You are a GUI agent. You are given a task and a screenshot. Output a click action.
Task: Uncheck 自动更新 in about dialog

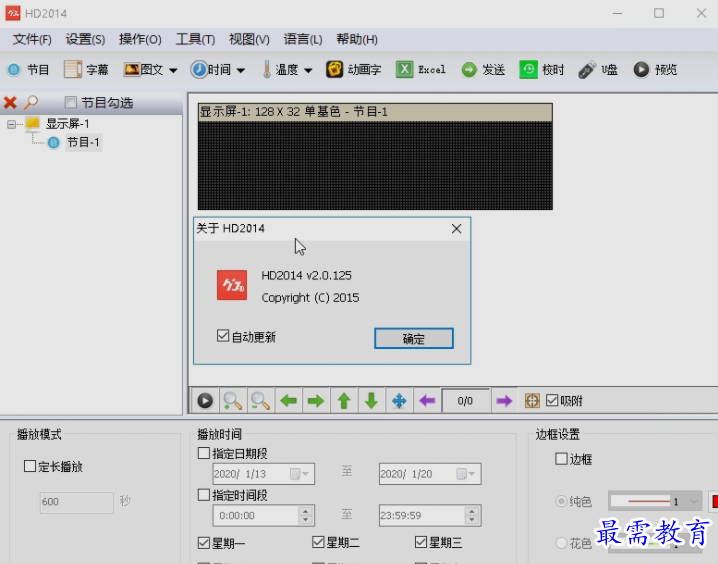click(x=223, y=336)
